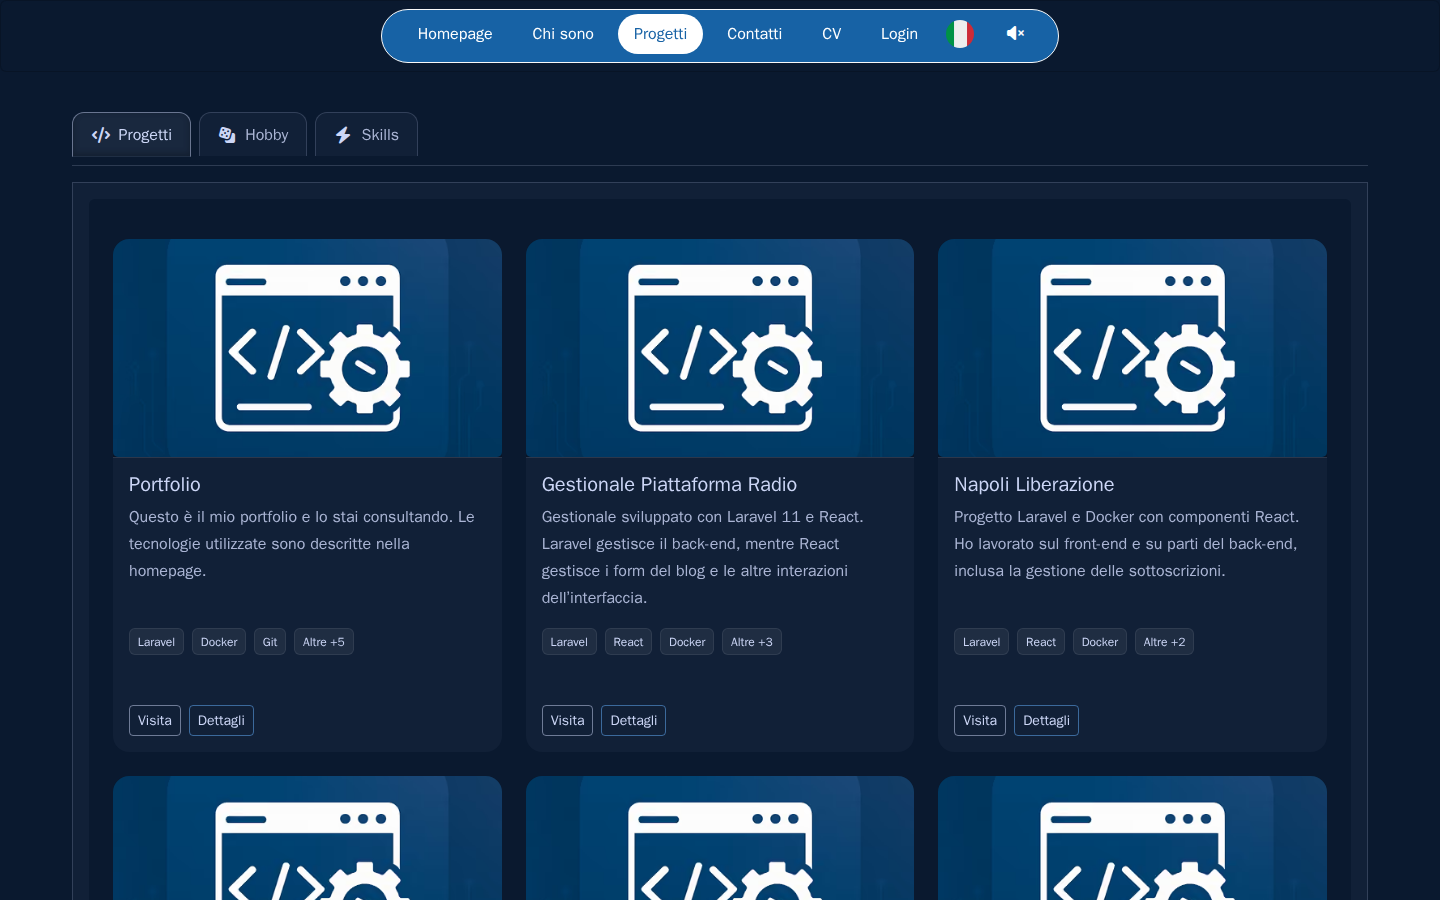
Task: Click the Portfolio card title
Action: 165,484
